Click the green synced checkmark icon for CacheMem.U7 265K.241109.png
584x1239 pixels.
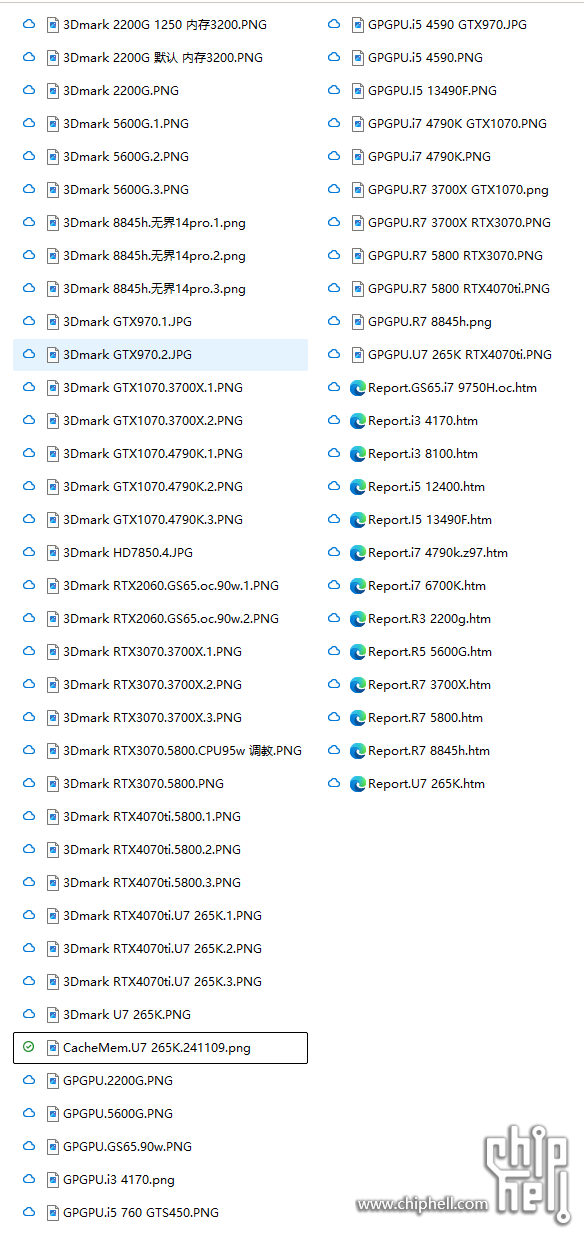(x=29, y=1048)
